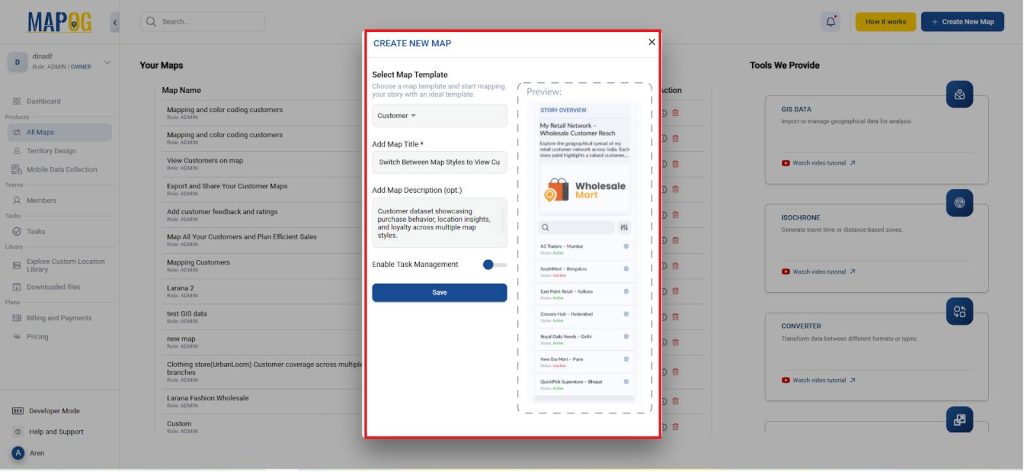
Task: Delete the Larana 2 map
Action: [x=675, y=291]
